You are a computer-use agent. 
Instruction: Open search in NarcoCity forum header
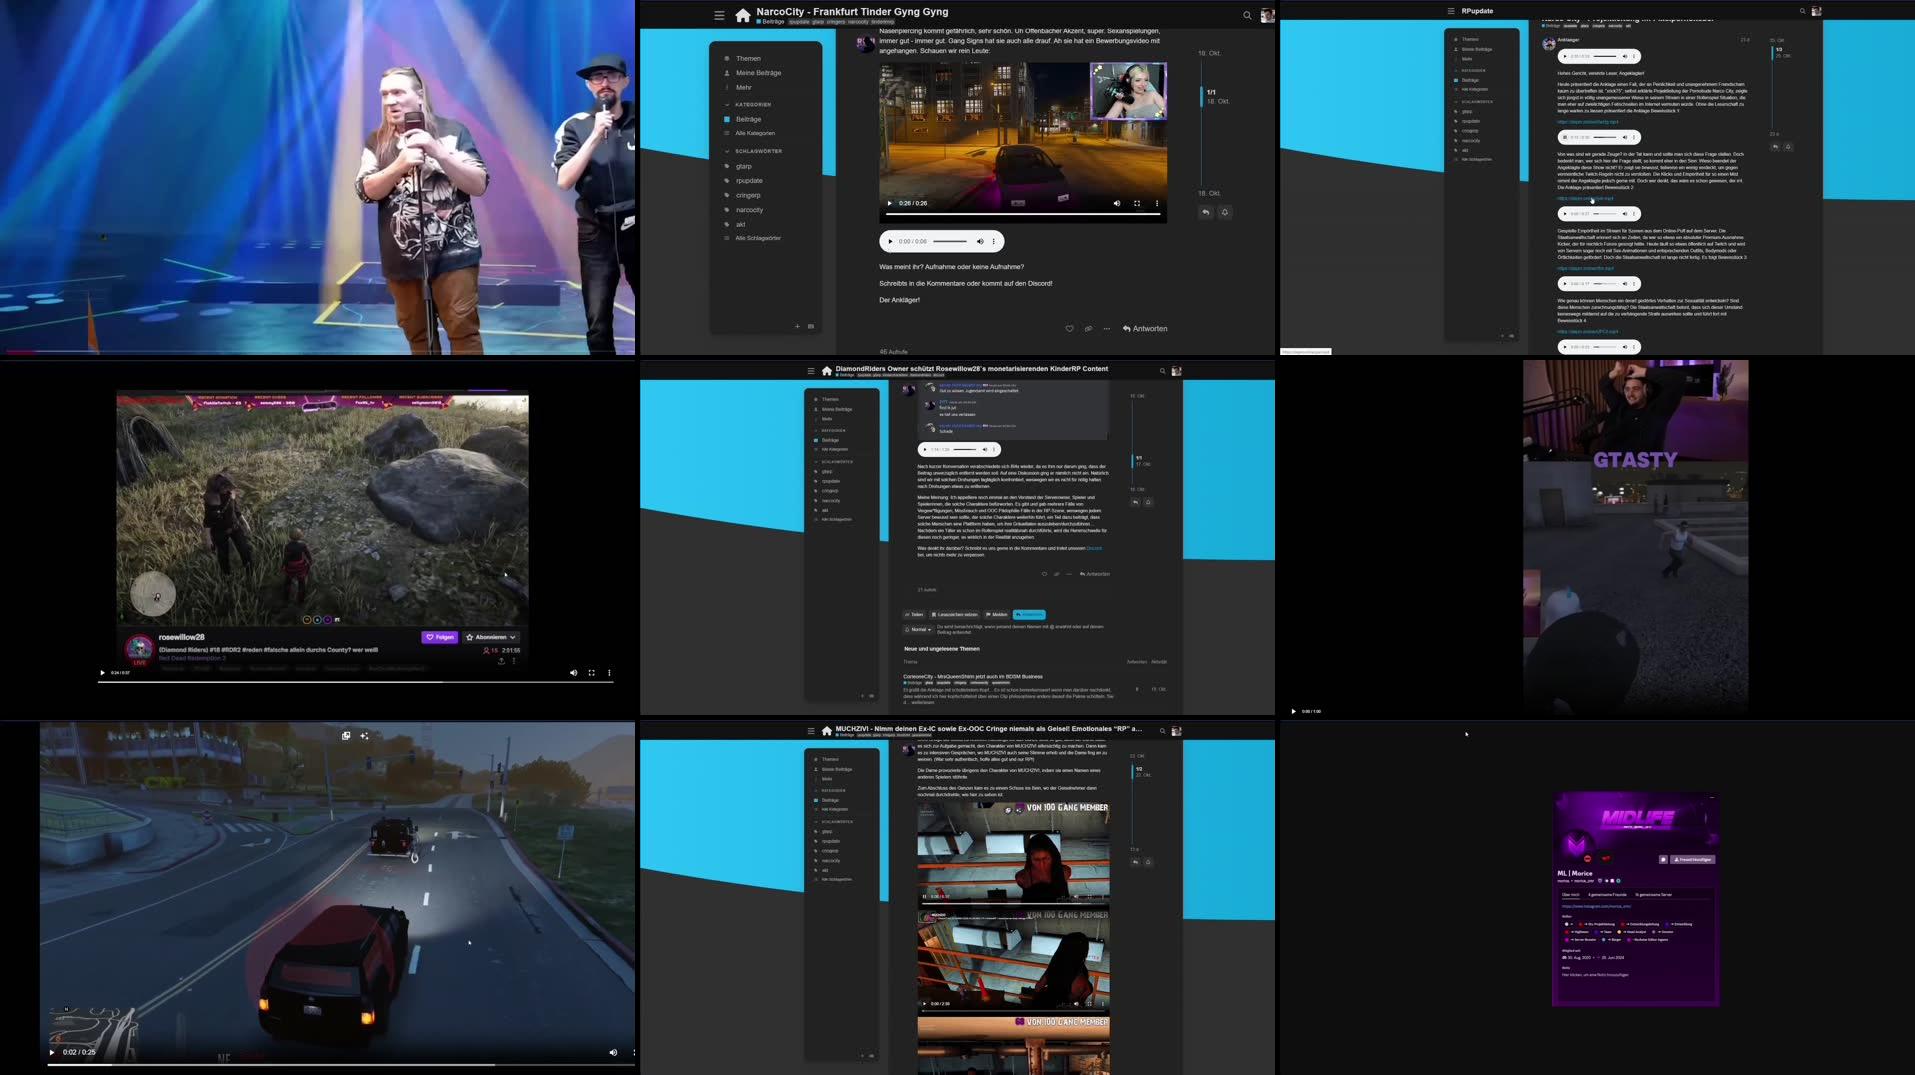click(1247, 15)
